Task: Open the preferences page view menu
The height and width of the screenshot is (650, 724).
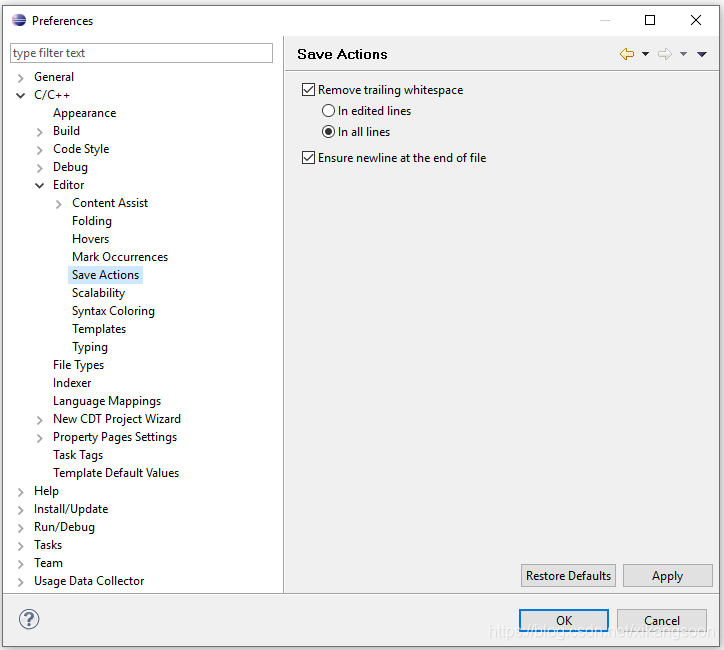Action: (702, 54)
